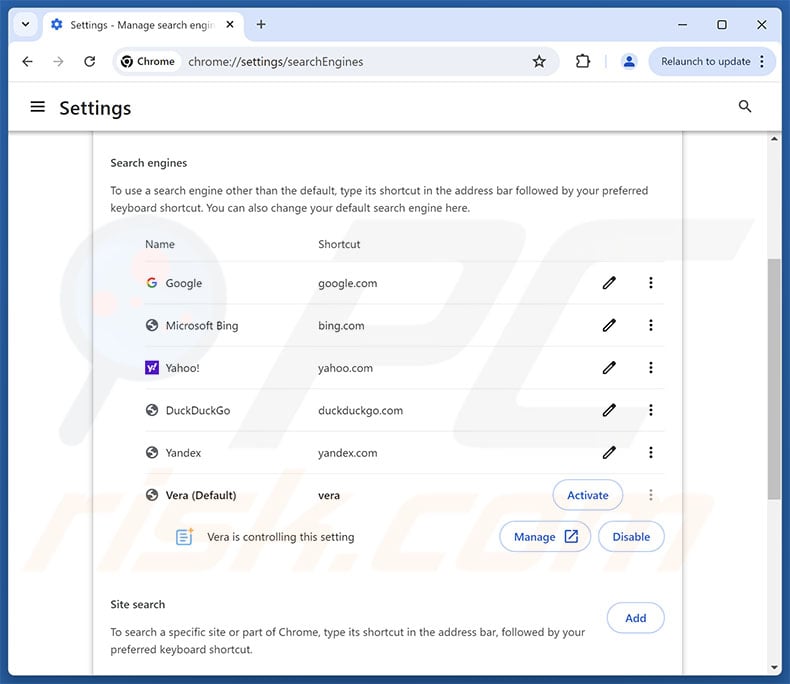The width and height of the screenshot is (790, 684).
Task: Open more actions for Yahoo!
Action: point(650,368)
